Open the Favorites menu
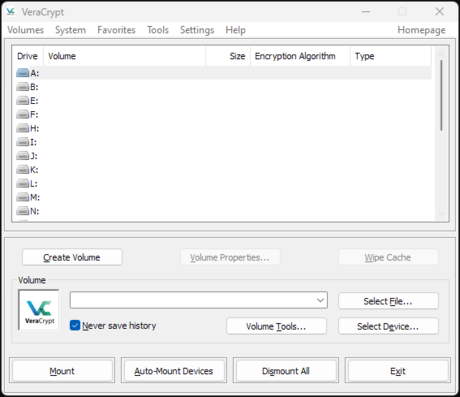This screenshot has height=397, width=460. coord(116,30)
